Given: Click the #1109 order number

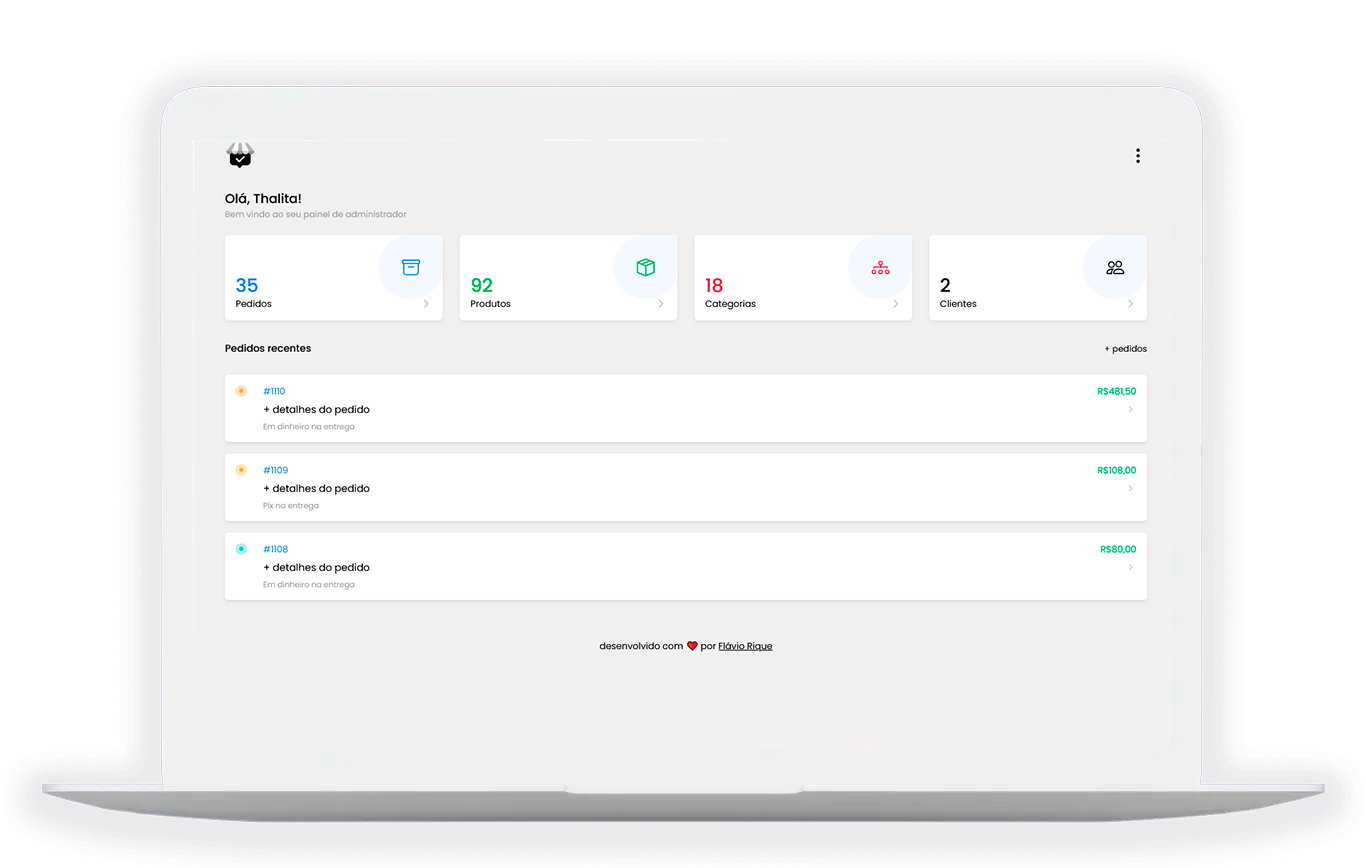Looking at the screenshot, I should click(x=275, y=469).
